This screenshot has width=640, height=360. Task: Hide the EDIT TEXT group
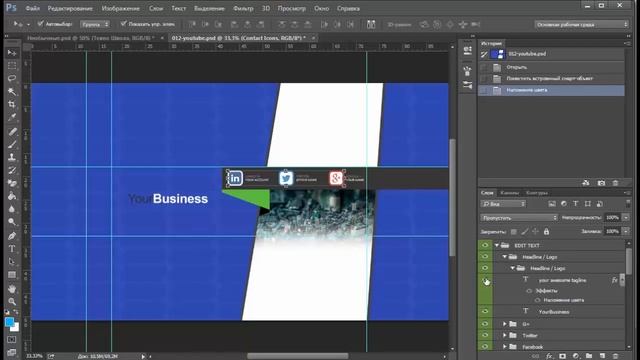[485, 245]
